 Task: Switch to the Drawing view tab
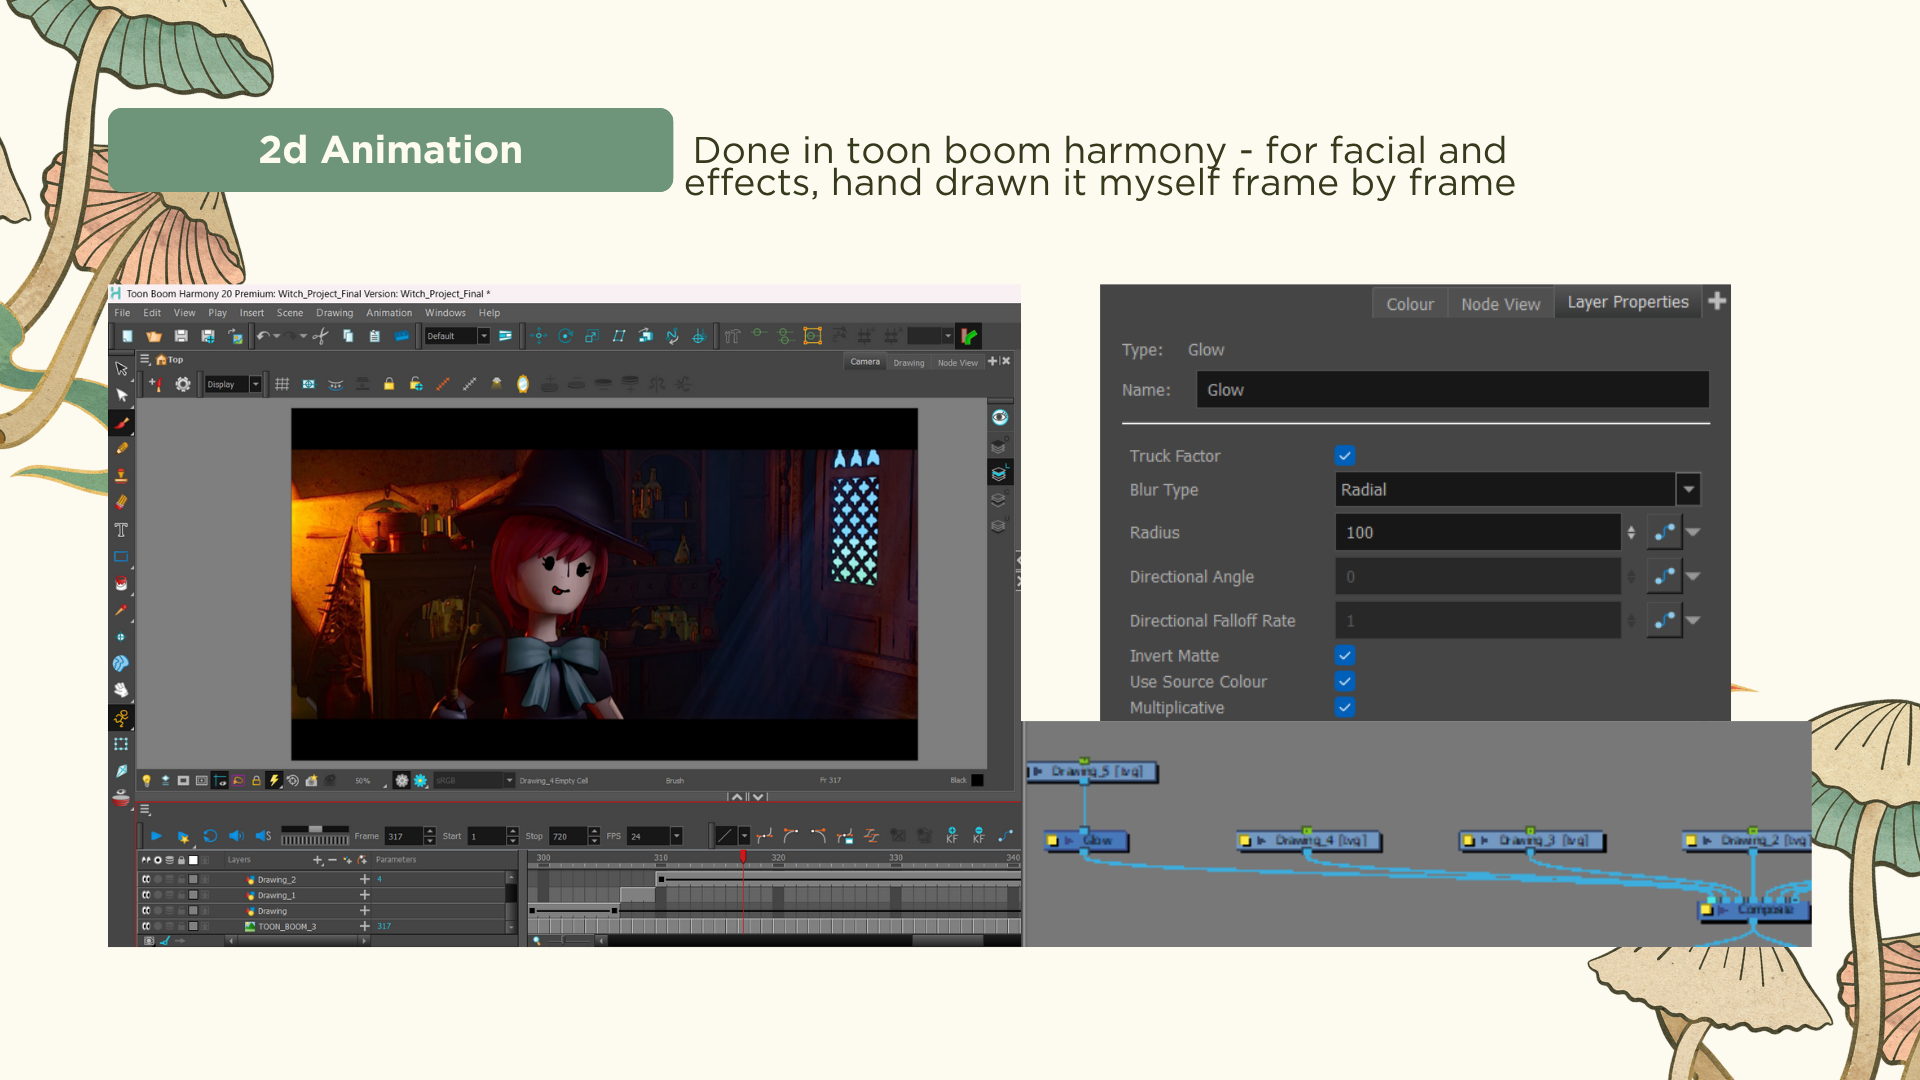pyautogui.click(x=909, y=363)
